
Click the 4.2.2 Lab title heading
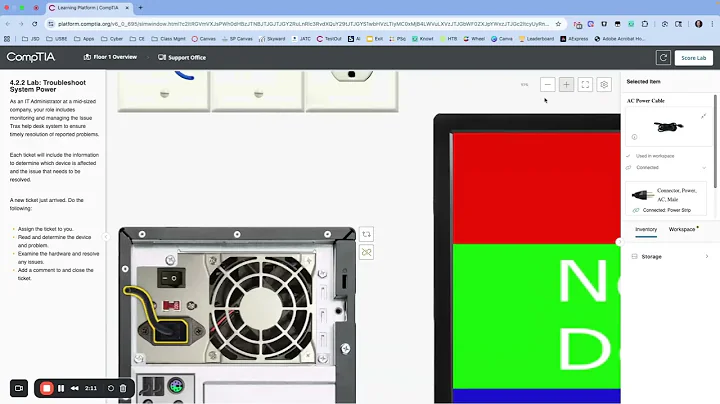[48, 86]
